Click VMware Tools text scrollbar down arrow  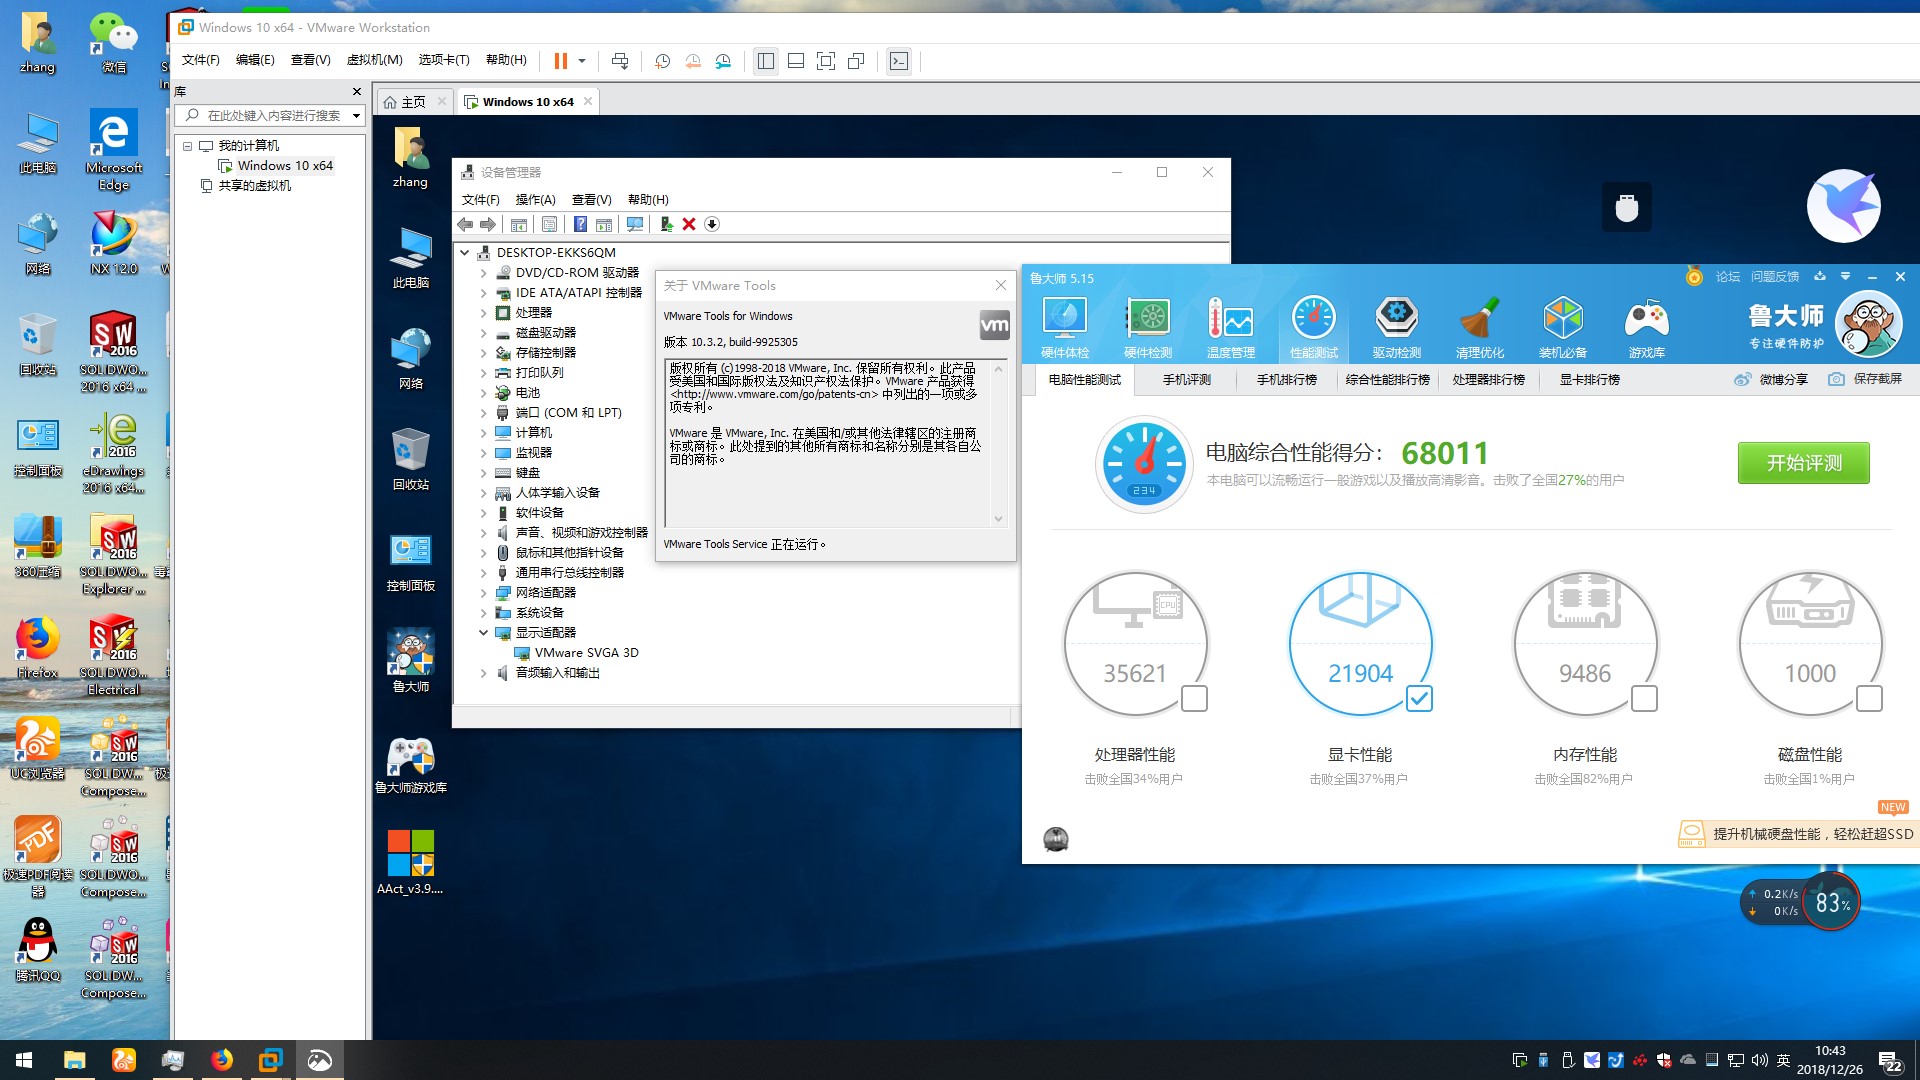tap(998, 519)
